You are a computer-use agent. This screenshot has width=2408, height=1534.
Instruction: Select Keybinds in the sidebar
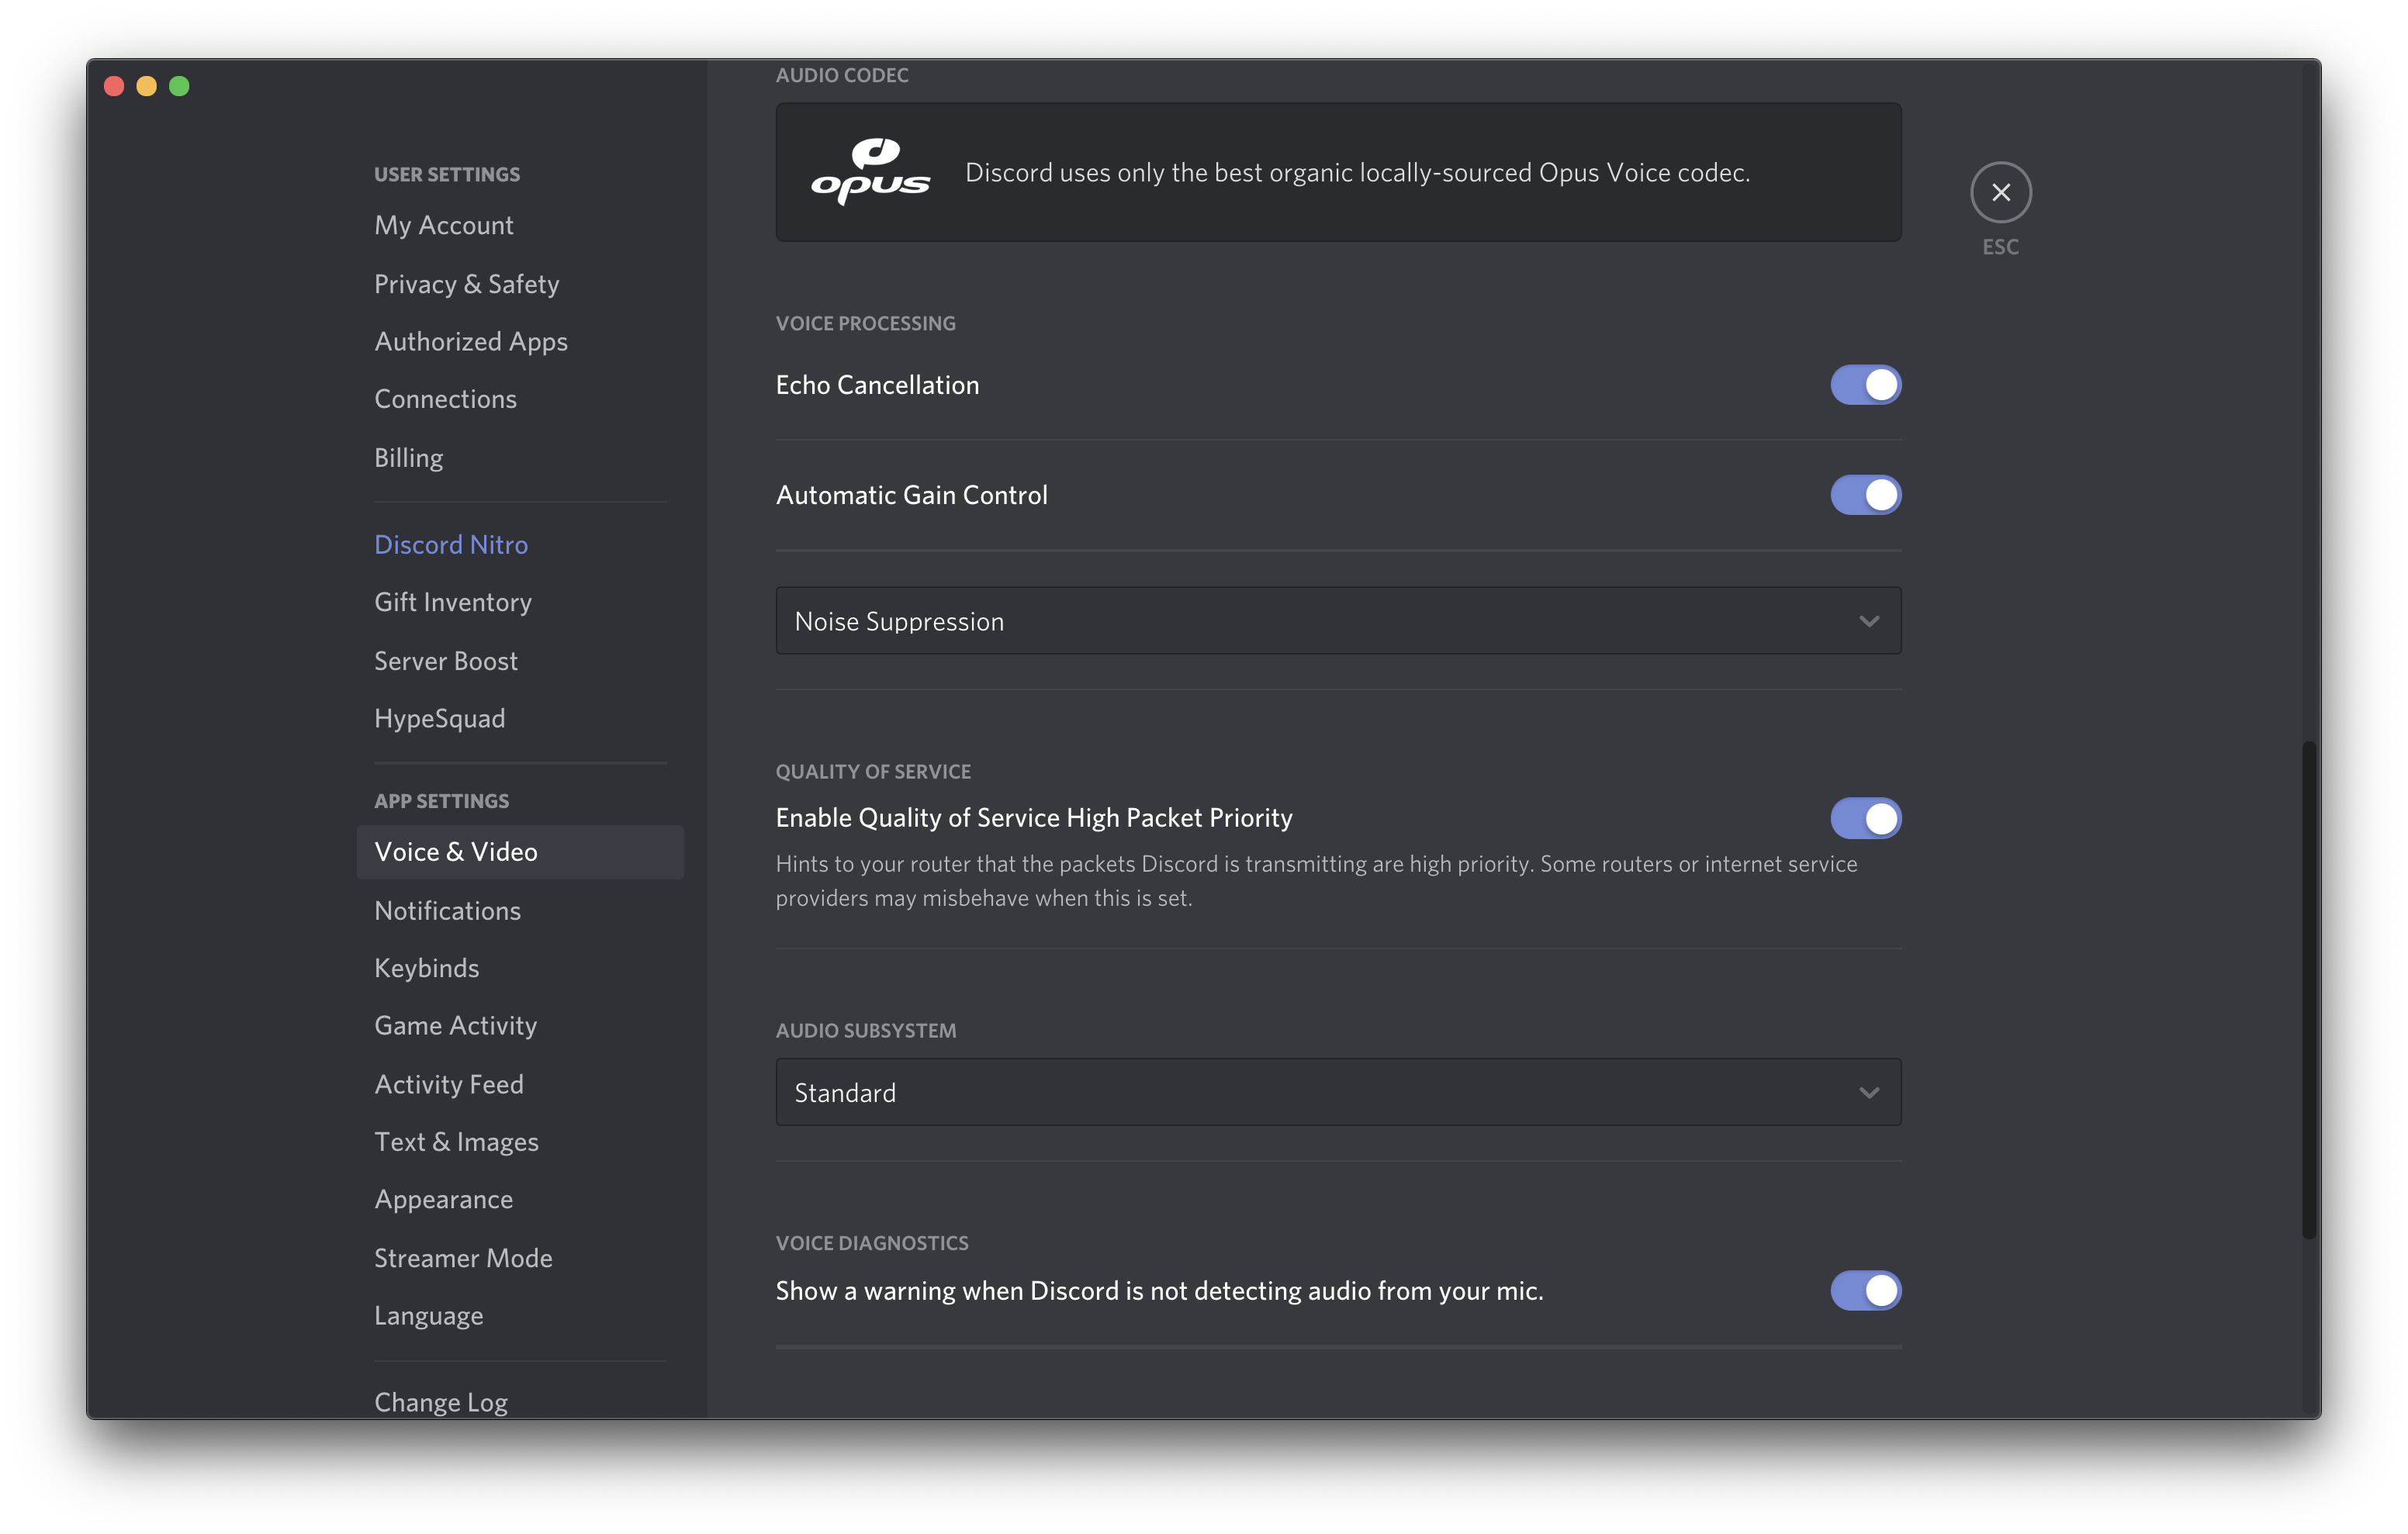point(426,968)
